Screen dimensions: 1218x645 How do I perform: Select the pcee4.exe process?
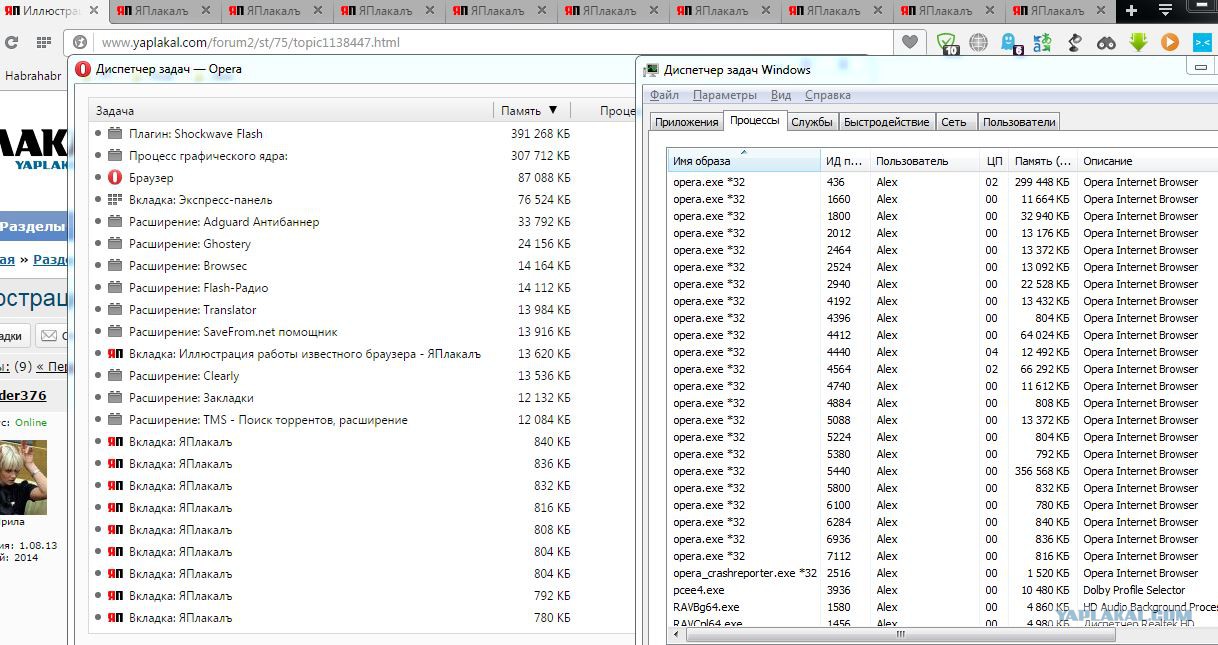click(x=943, y=590)
